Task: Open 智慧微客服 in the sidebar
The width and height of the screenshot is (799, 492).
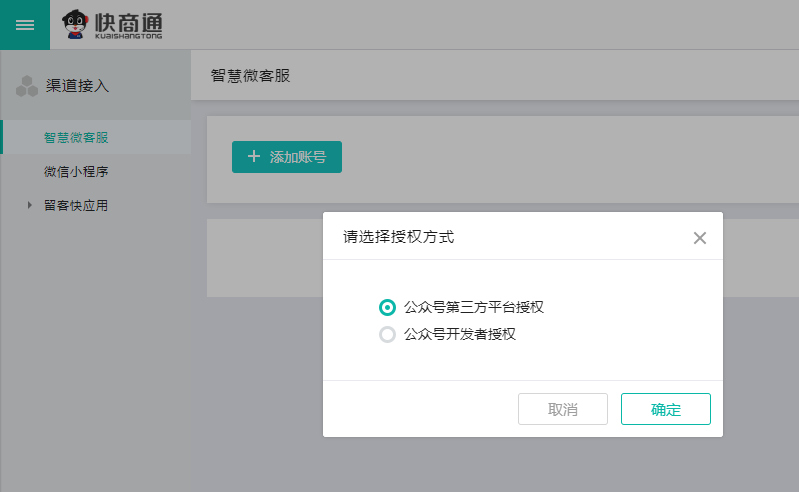Action: (x=76, y=137)
